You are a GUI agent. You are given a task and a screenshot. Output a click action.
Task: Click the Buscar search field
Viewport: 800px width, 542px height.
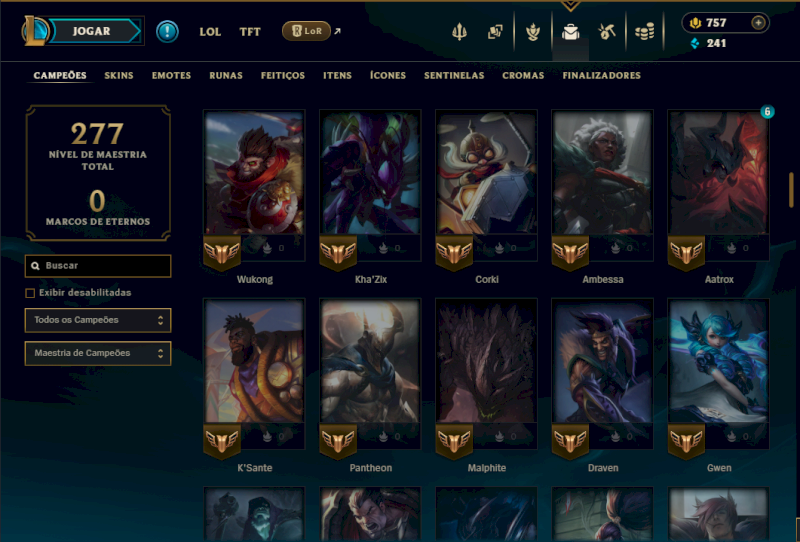pos(98,266)
